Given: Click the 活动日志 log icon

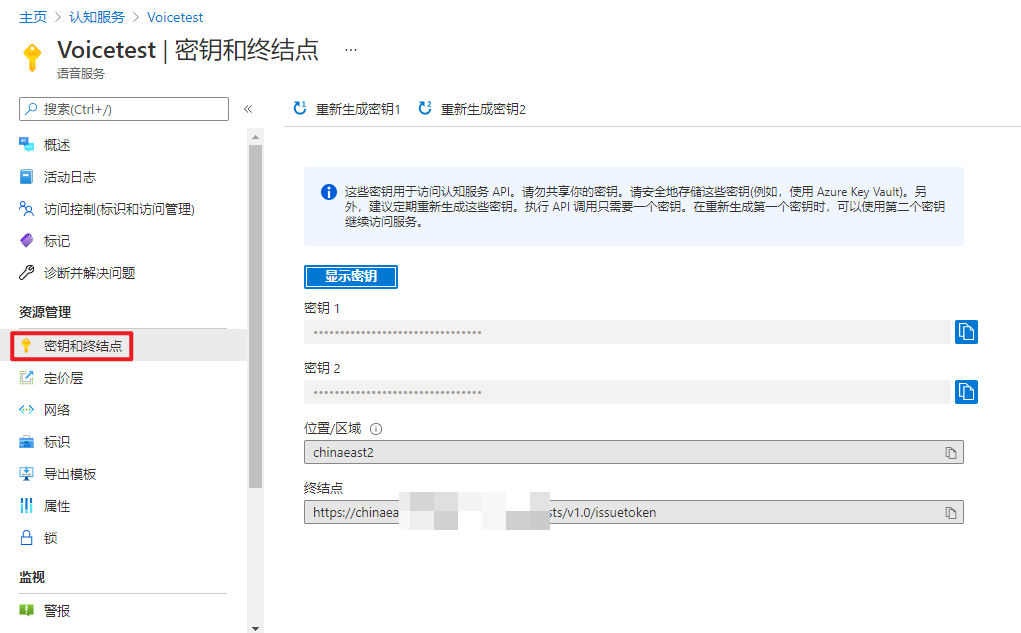Looking at the screenshot, I should pos(27,176).
